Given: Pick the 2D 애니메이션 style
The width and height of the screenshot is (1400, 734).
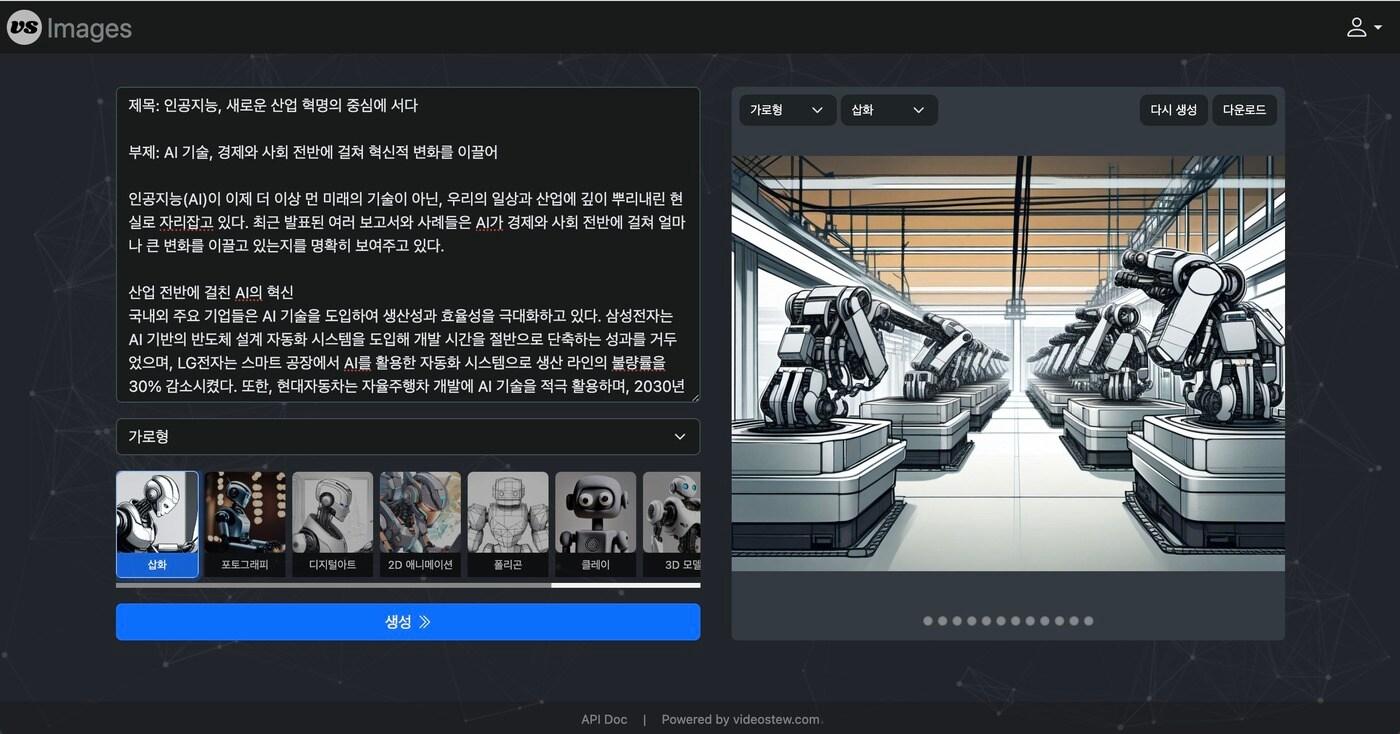Looking at the screenshot, I should (x=420, y=521).
